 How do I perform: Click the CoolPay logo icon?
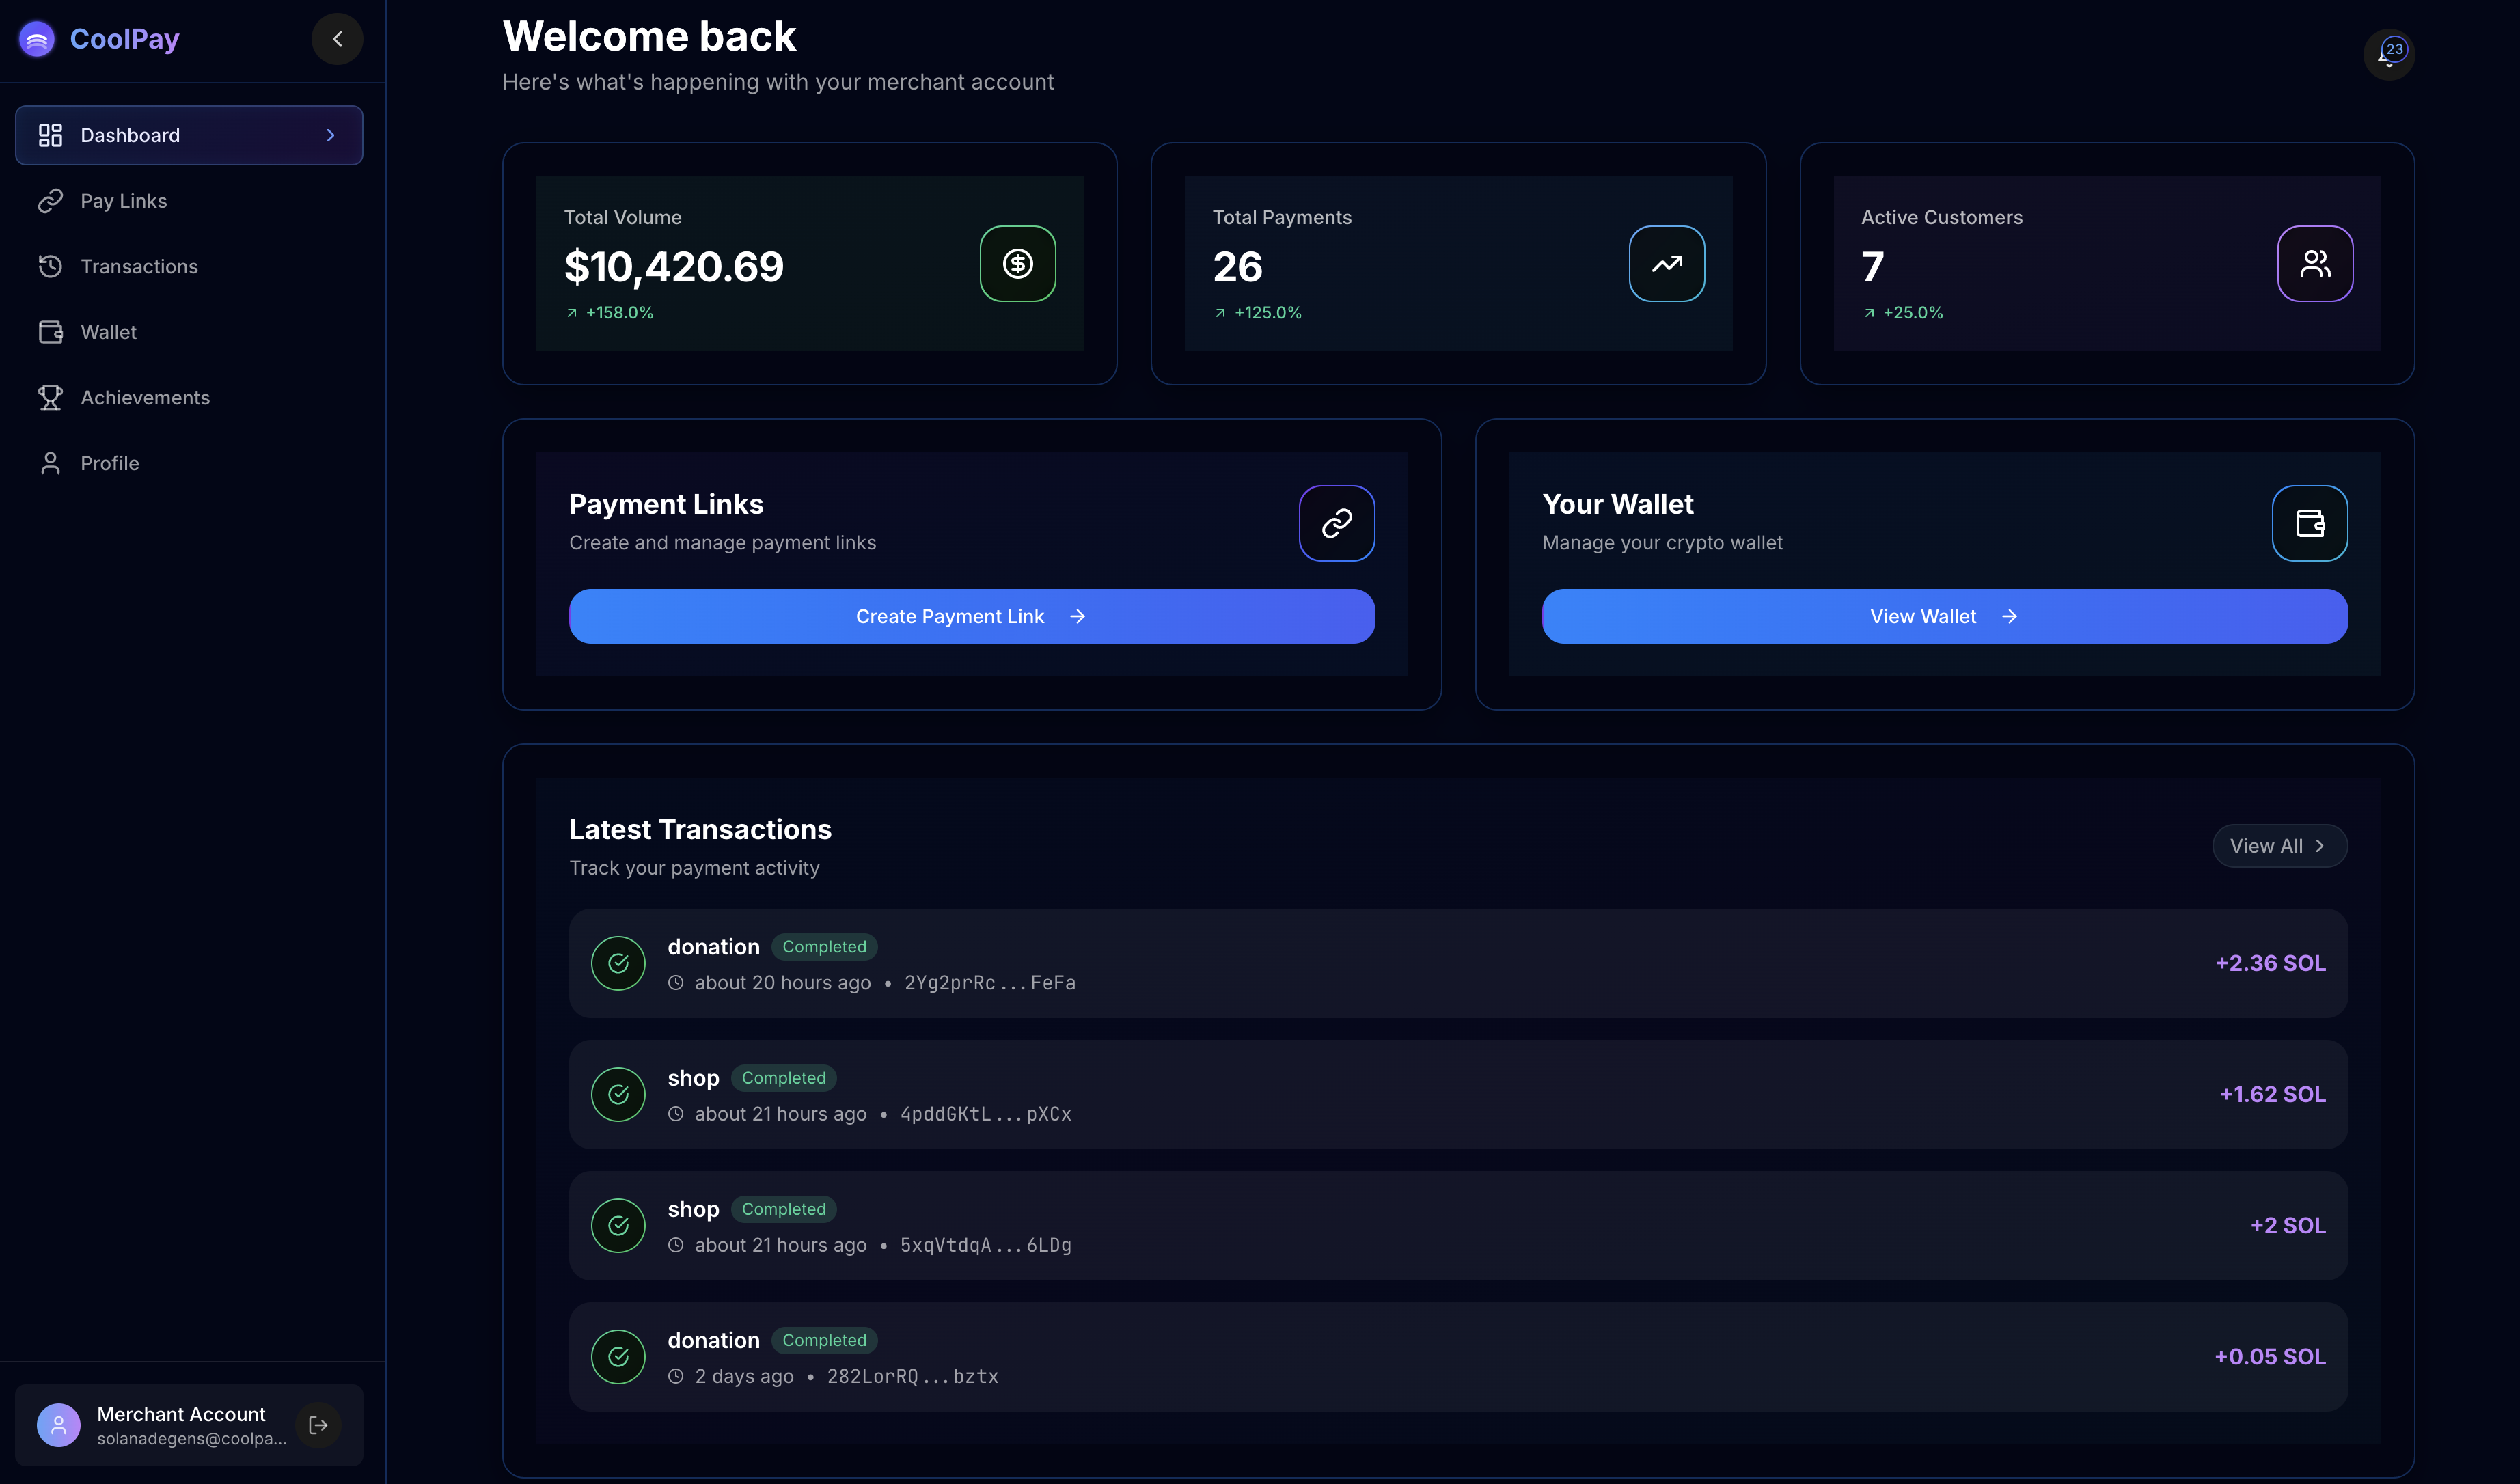(x=37, y=39)
